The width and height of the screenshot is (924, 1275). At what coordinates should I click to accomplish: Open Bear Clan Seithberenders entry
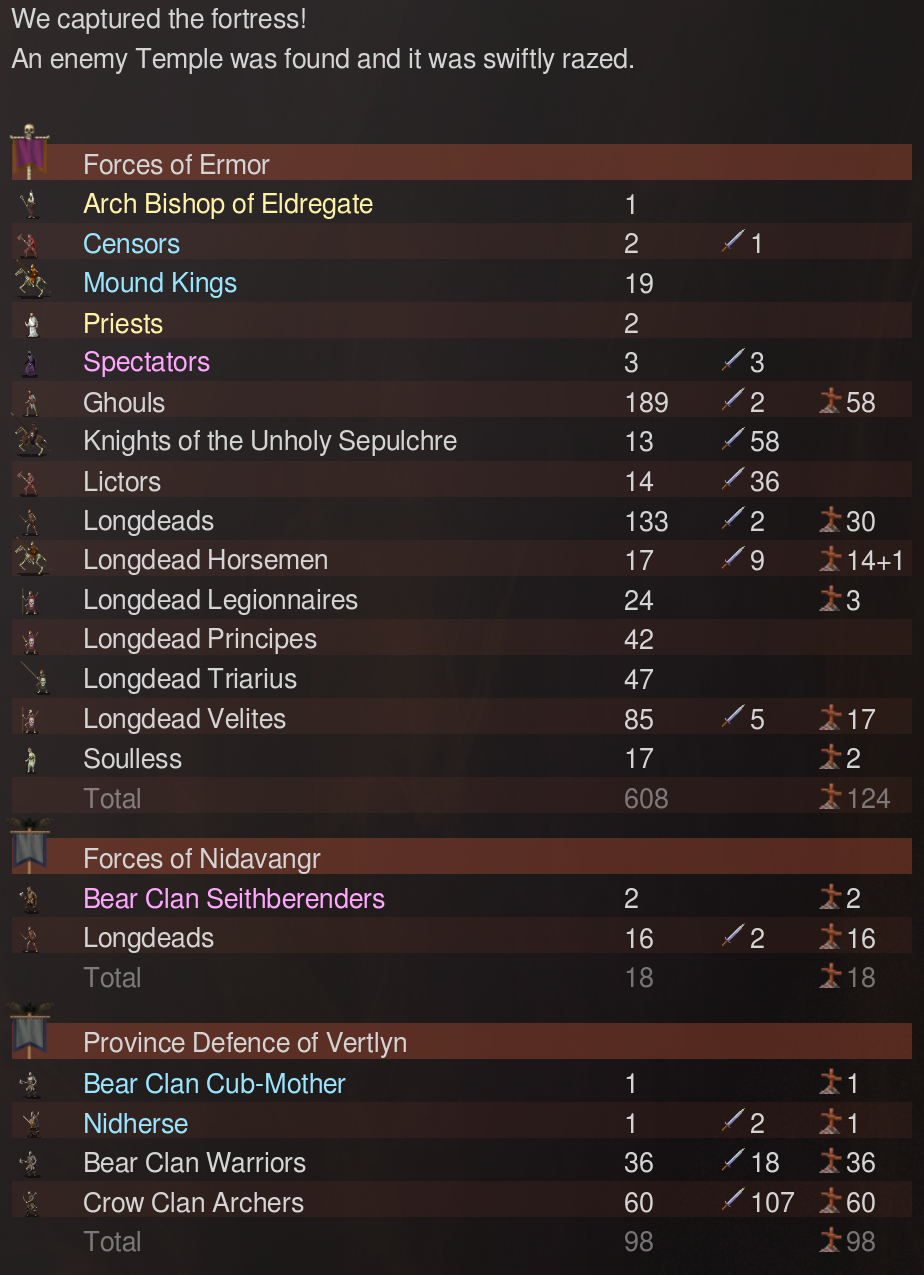[x=234, y=898]
